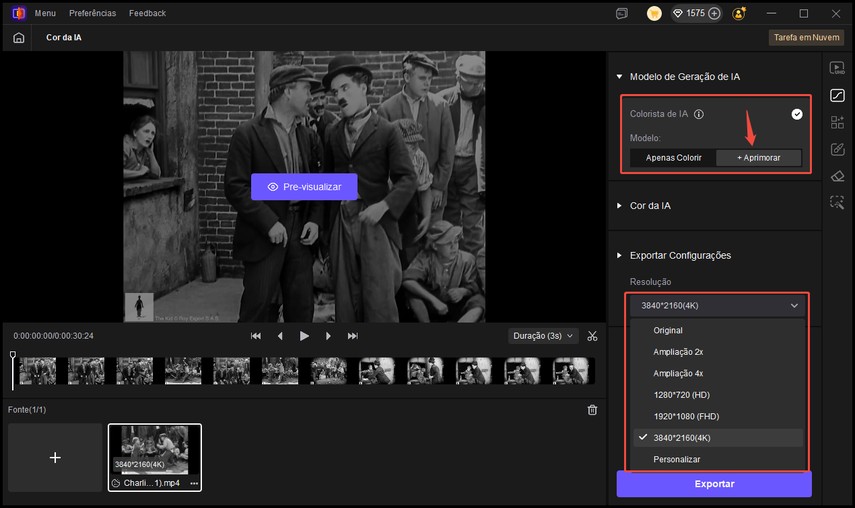Click the Pre-visualizar button
855x508 pixels.
click(304, 187)
